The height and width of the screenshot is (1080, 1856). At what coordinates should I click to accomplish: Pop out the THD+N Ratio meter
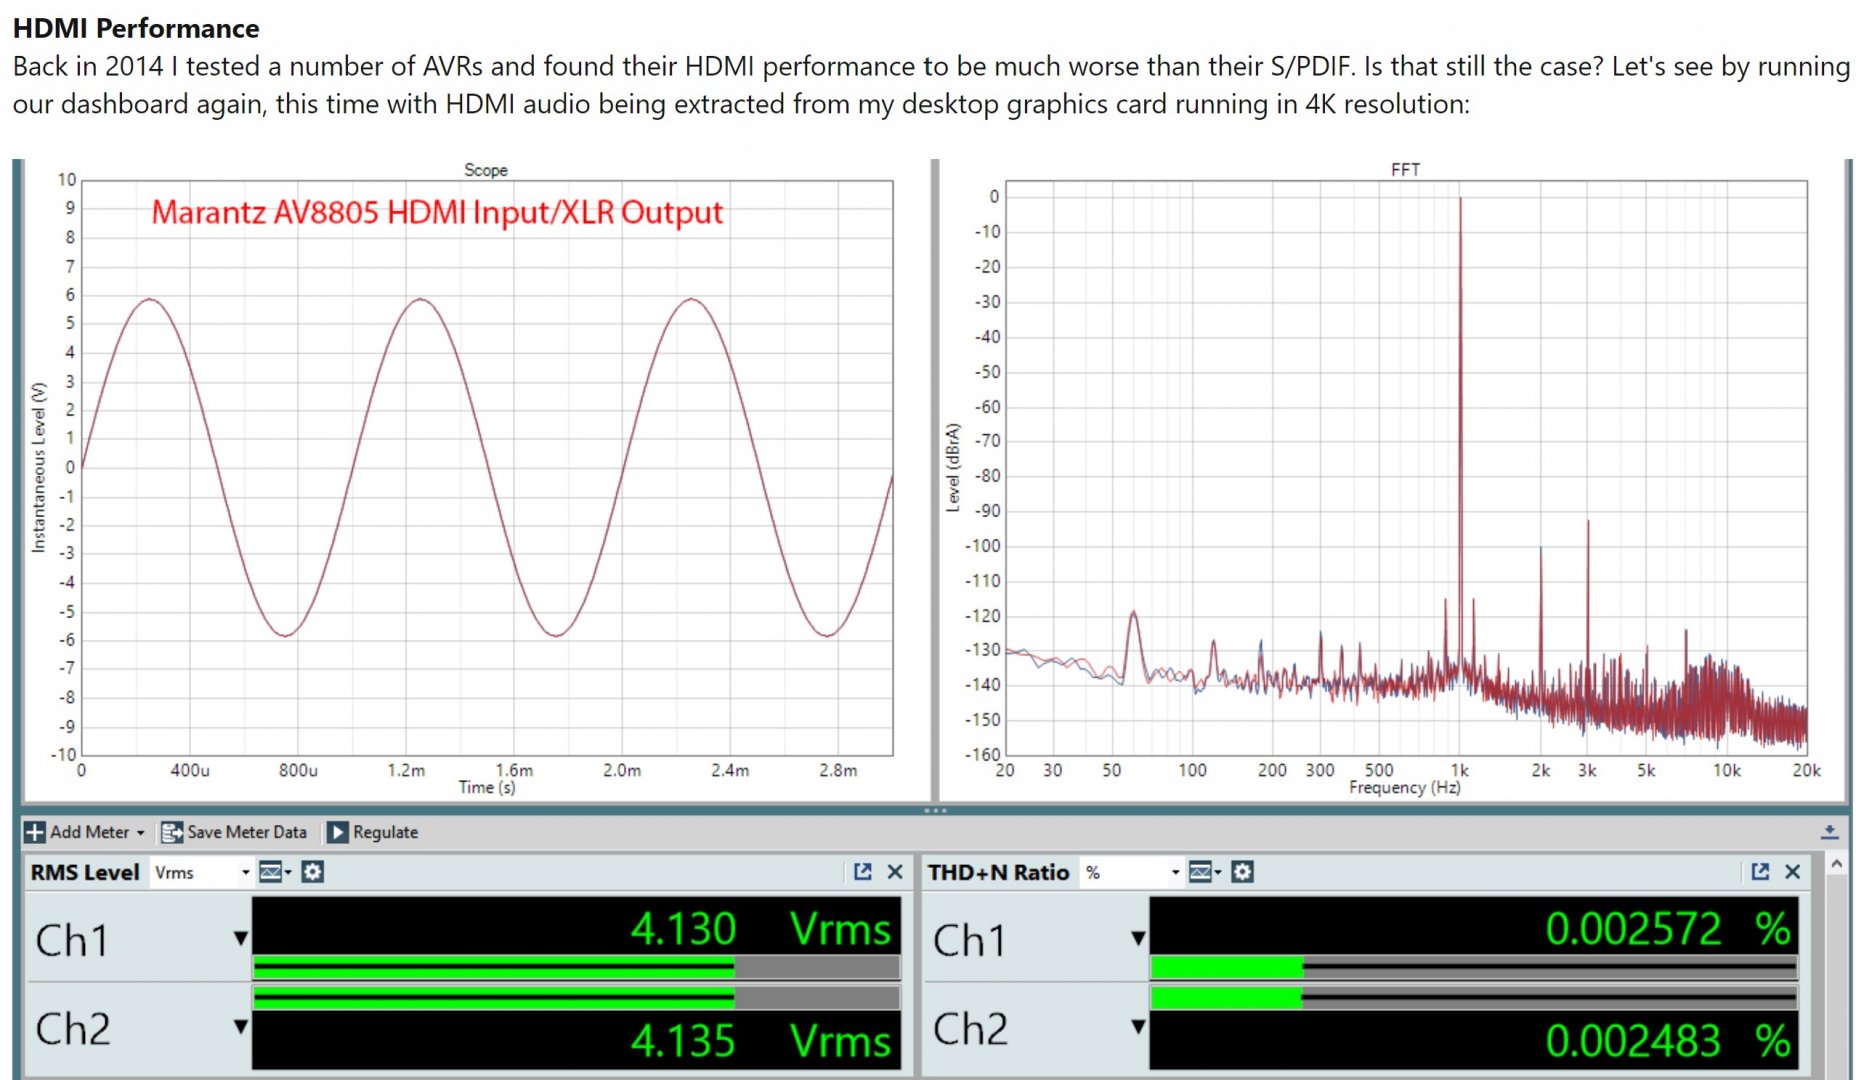point(1761,872)
